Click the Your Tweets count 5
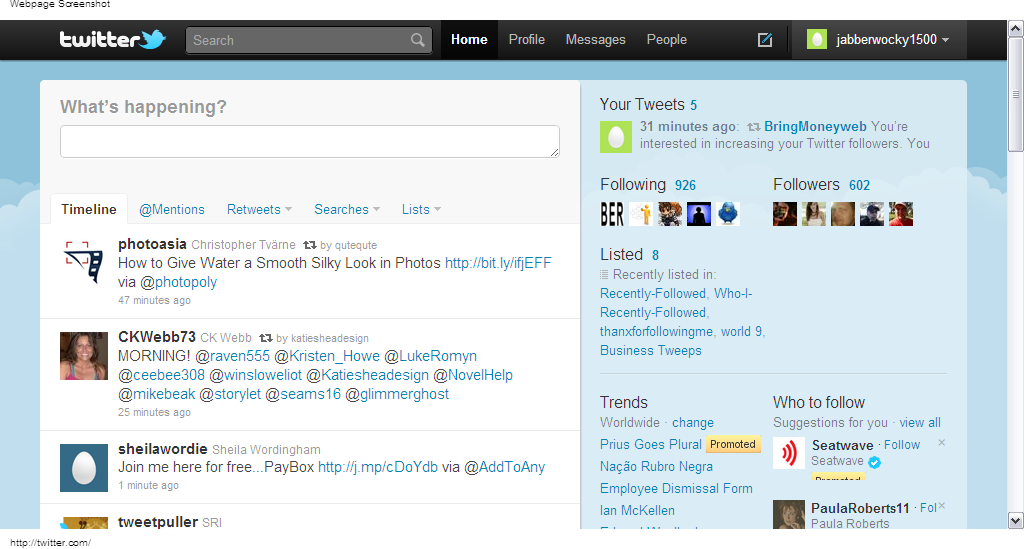This screenshot has width=1024, height=549. pyautogui.click(x=694, y=105)
